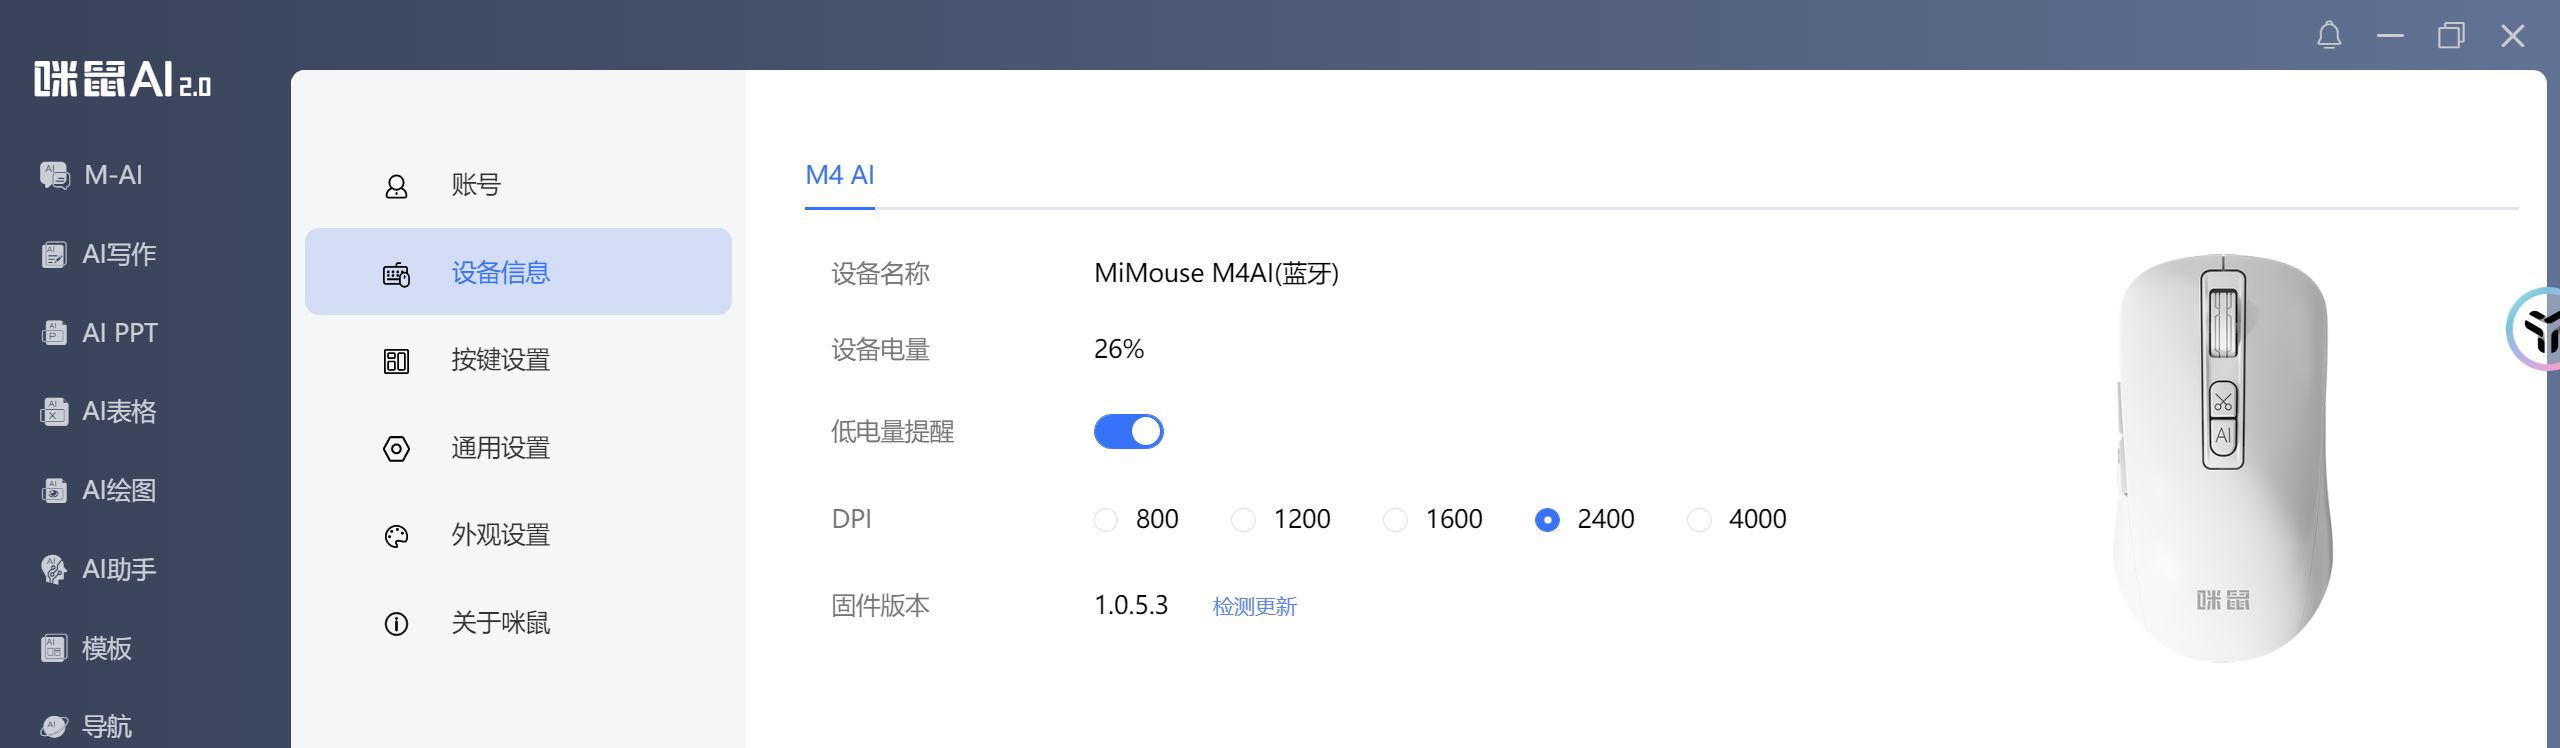The image size is (2560, 748).
Task: Click the 模板 templates icon
Action: [55, 648]
